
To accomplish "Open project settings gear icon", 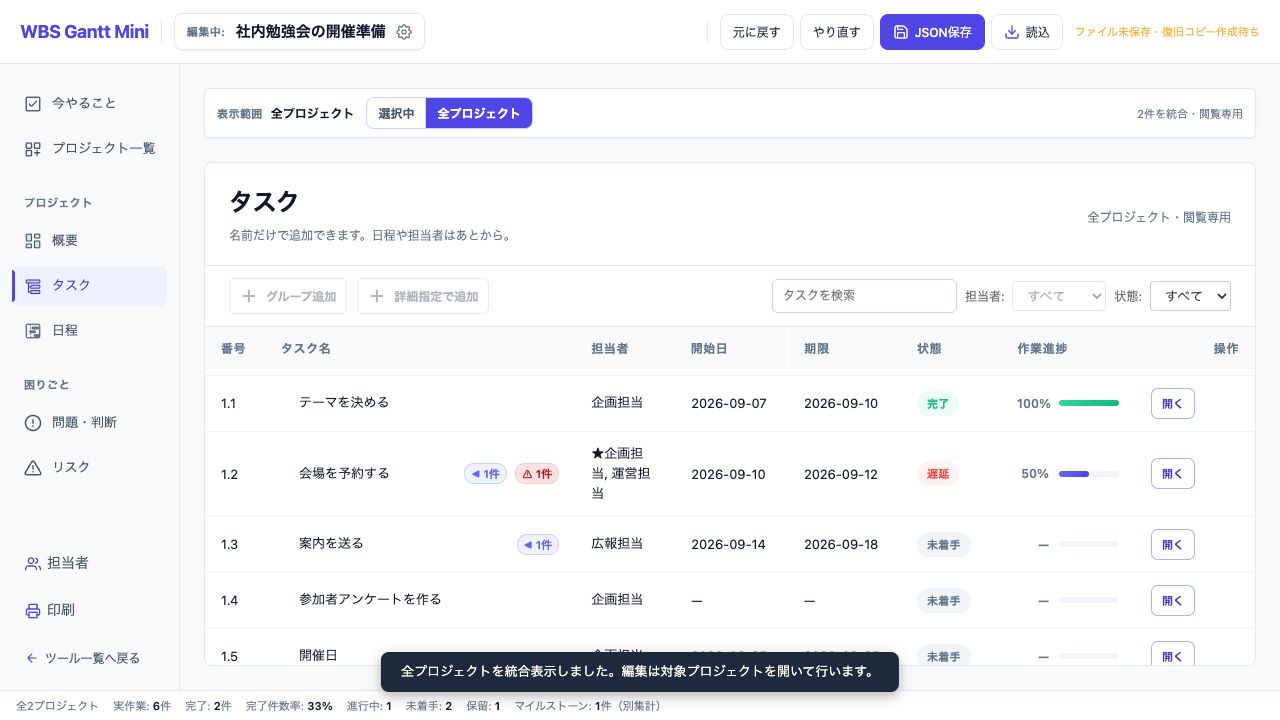I will tap(404, 32).
